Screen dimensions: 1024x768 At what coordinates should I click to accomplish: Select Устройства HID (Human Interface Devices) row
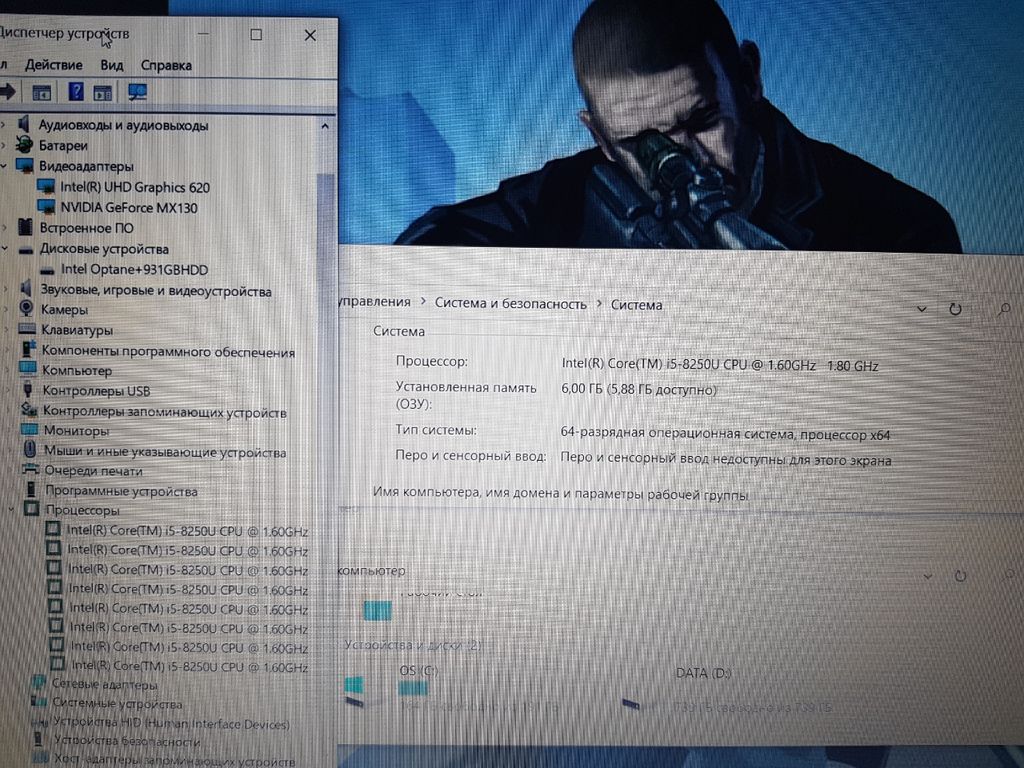point(160,723)
